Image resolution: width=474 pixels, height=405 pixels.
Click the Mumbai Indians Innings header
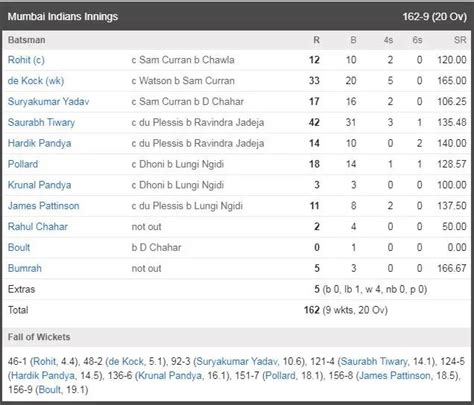(x=237, y=16)
